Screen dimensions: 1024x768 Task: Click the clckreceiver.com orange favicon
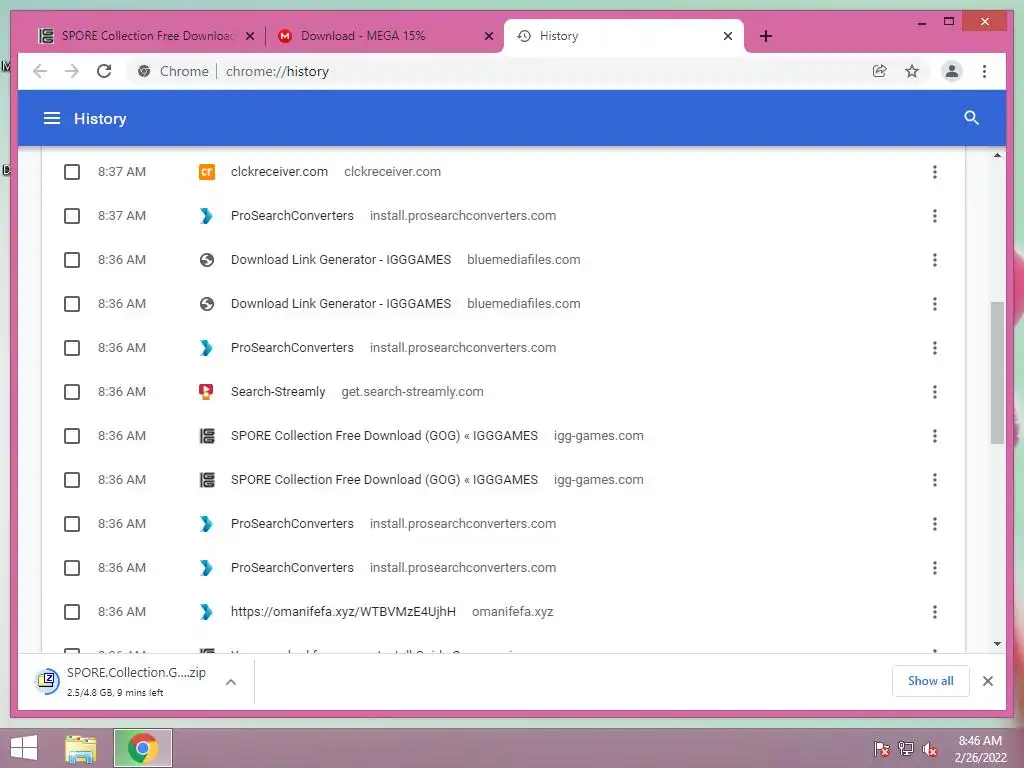point(206,172)
